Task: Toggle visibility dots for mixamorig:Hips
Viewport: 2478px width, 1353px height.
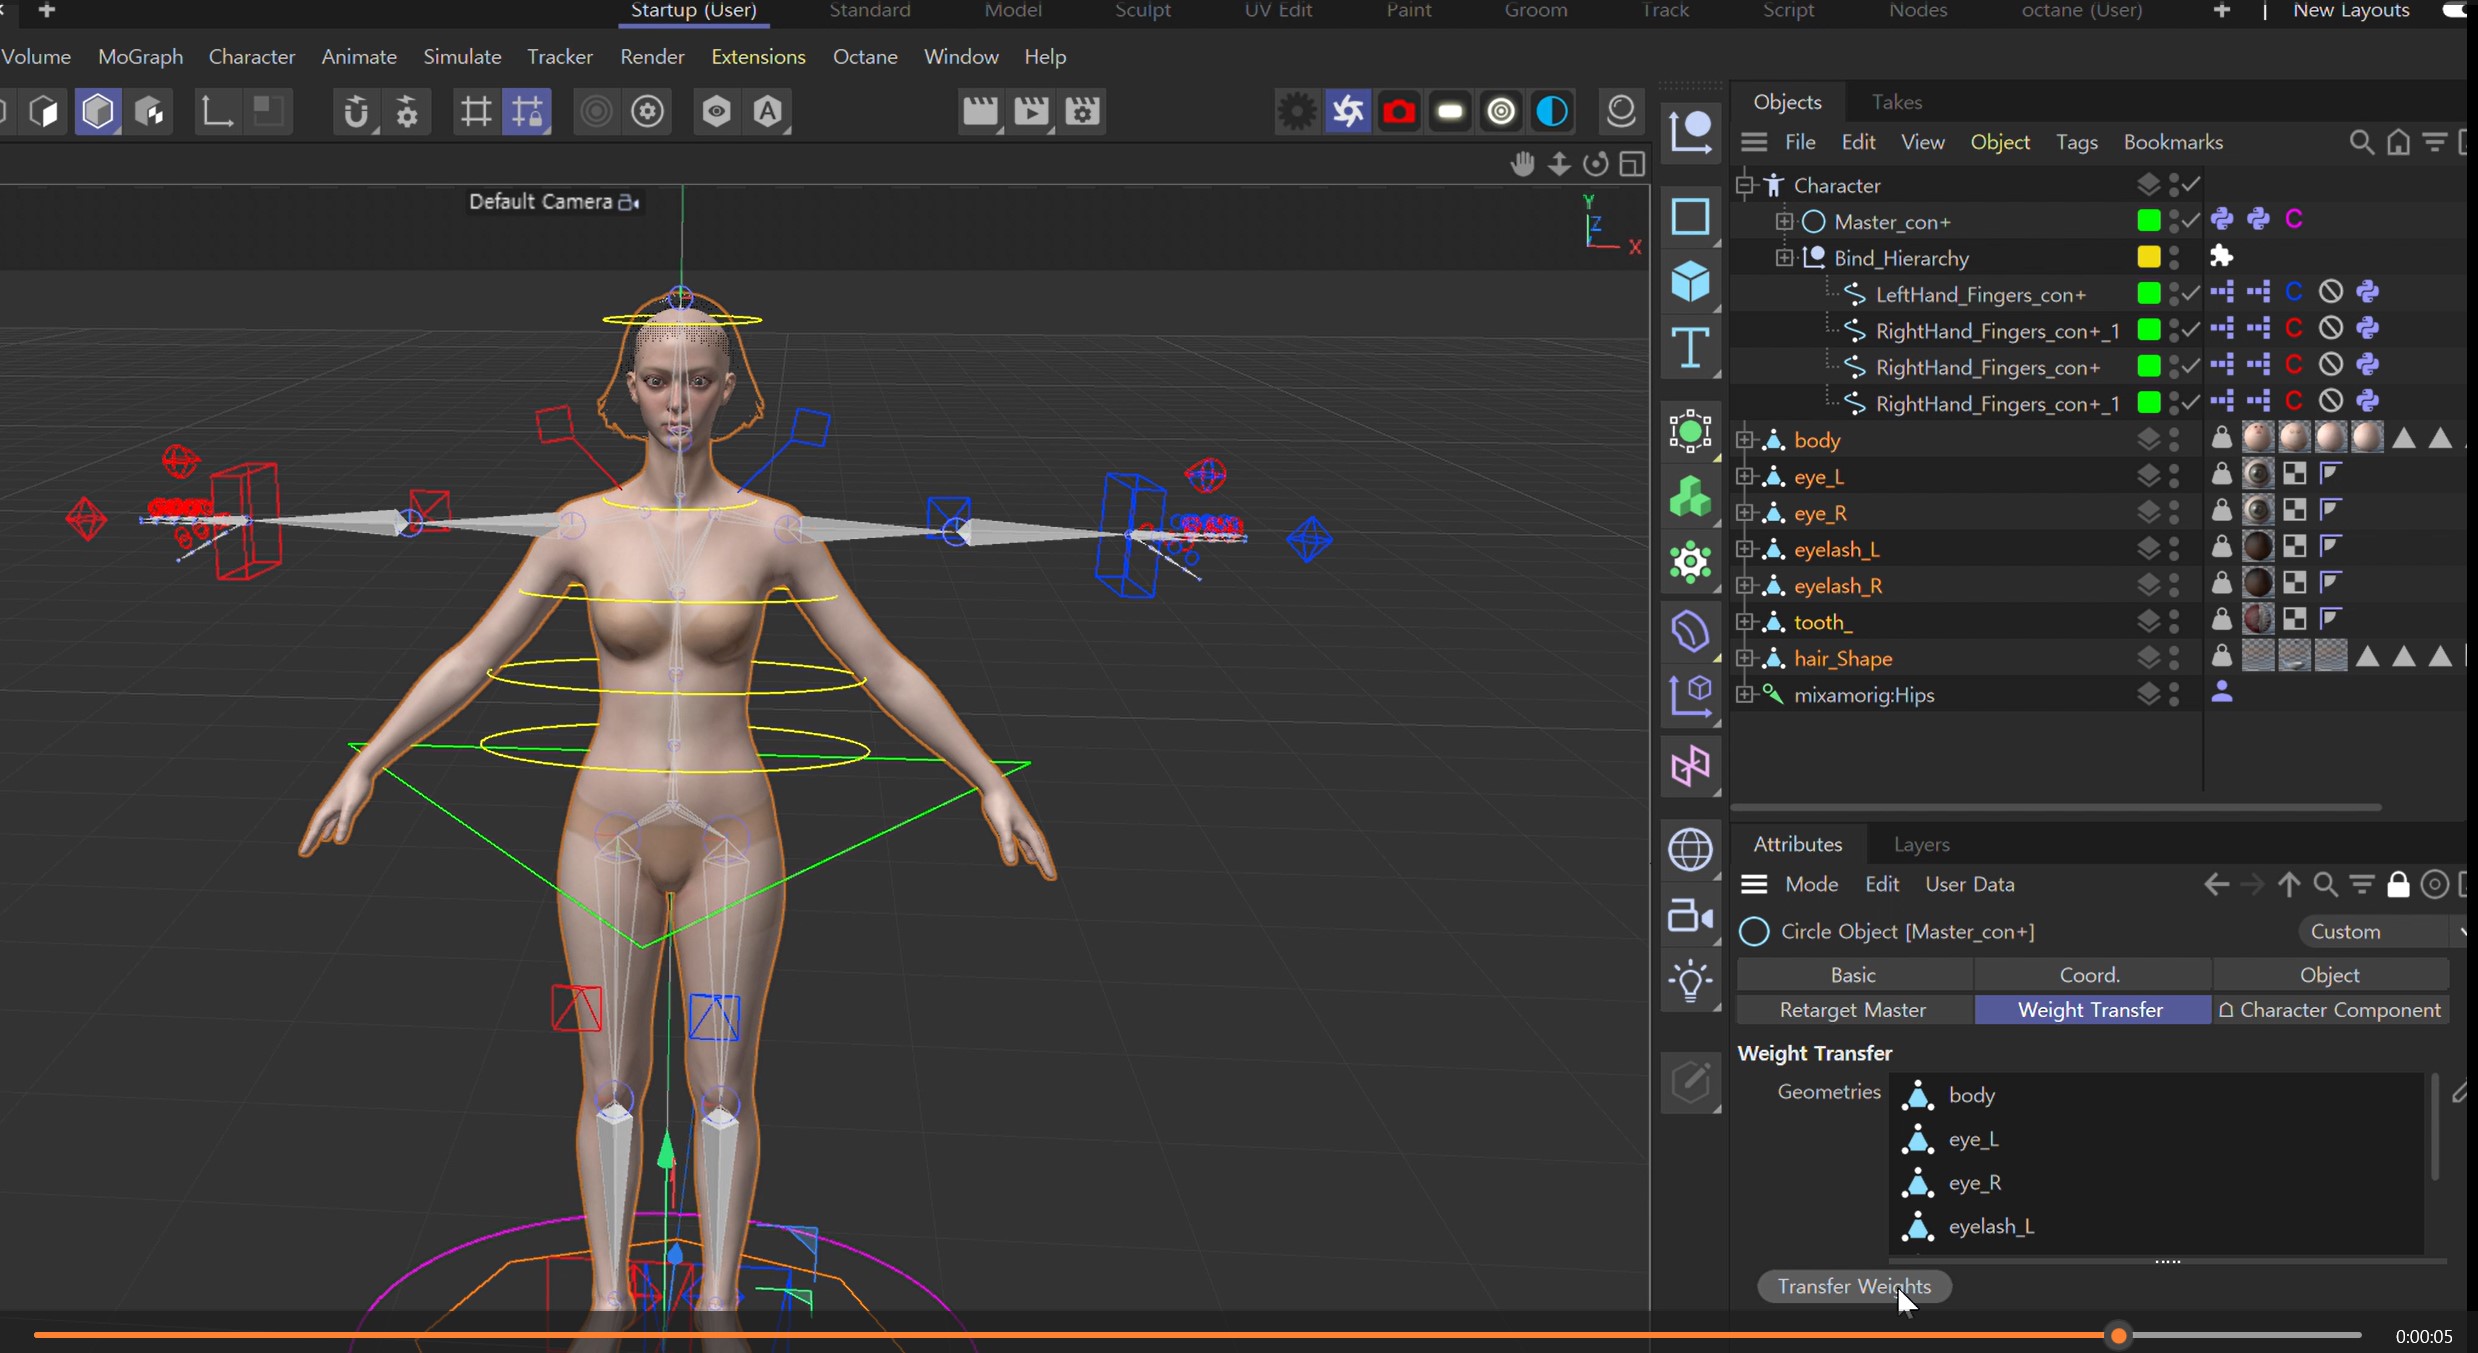Action: [x=2174, y=694]
